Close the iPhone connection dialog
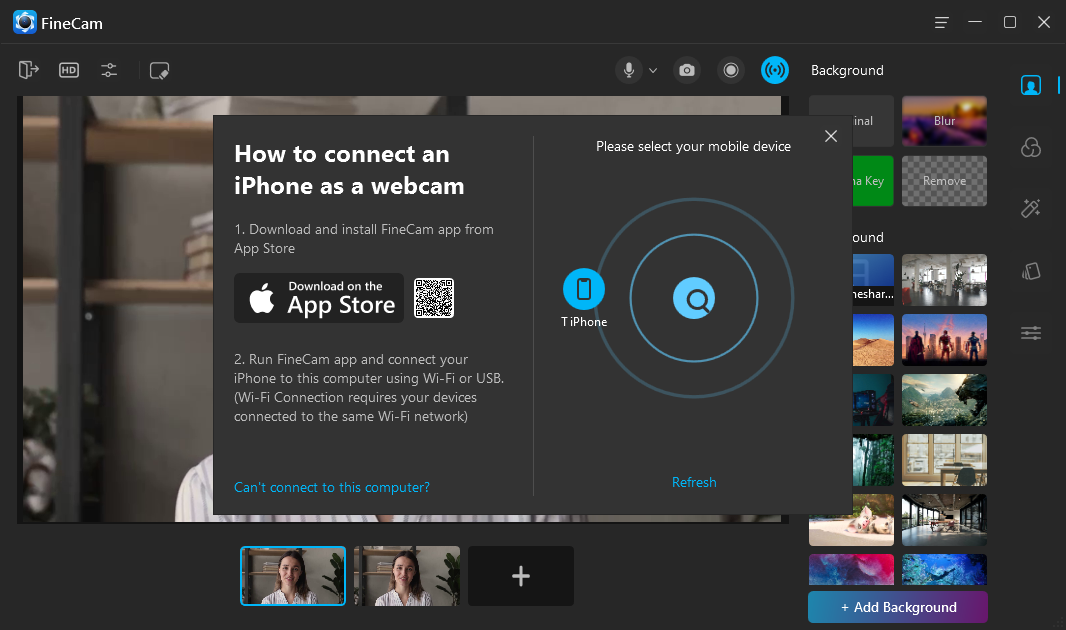 [831, 136]
